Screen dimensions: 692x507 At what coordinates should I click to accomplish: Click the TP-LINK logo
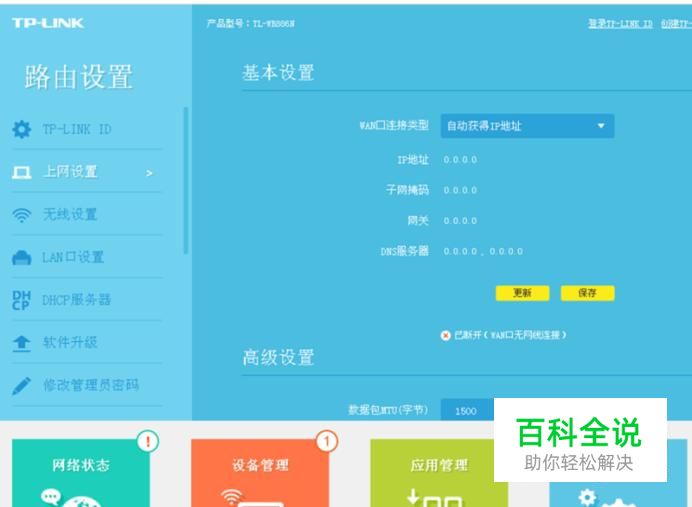click(x=48, y=23)
